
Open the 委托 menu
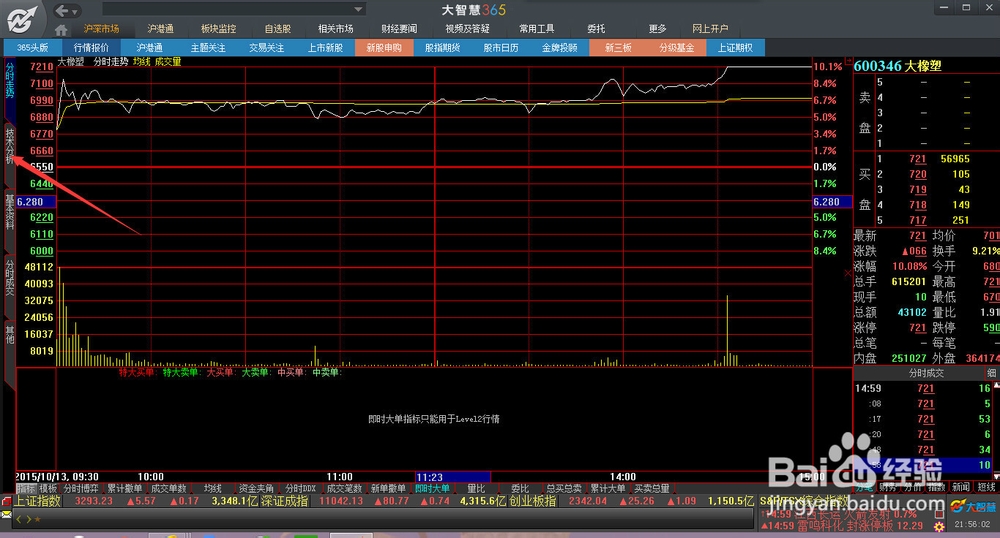(596, 29)
